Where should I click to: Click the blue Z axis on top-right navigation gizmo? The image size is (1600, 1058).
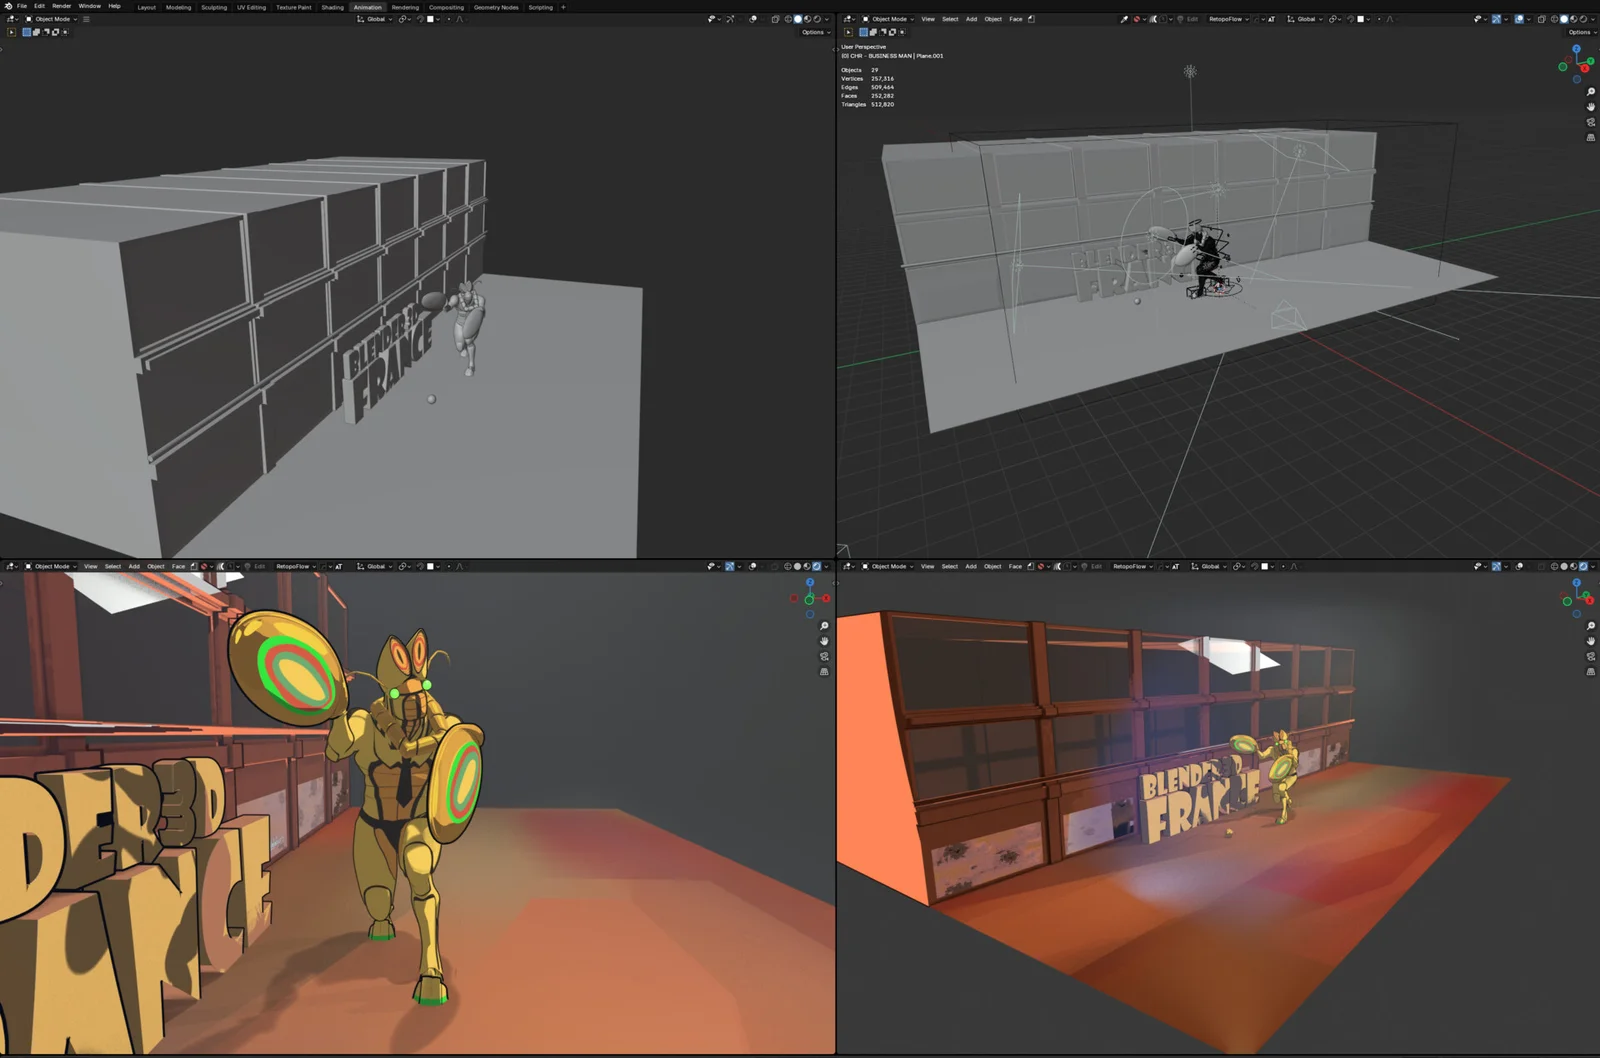pyautogui.click(x=1577, y=48)
